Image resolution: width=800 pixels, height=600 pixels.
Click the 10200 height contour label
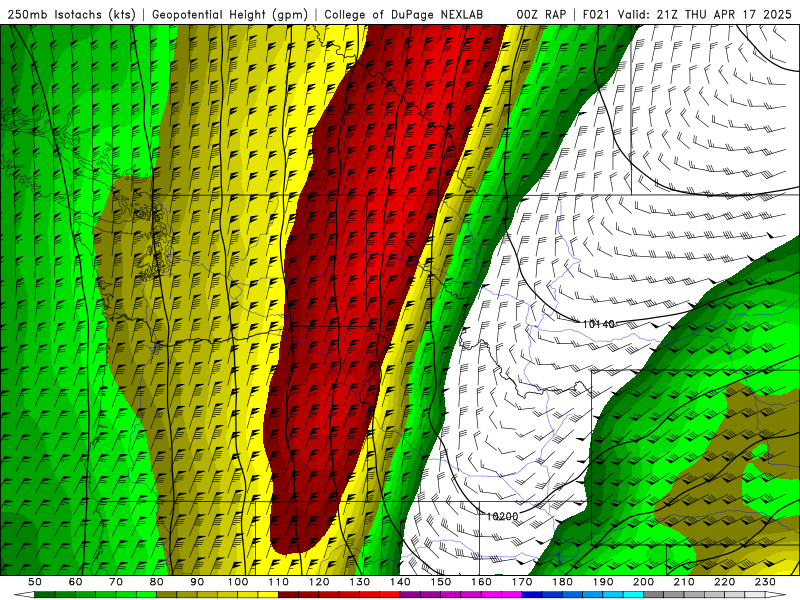coord(502,516)
